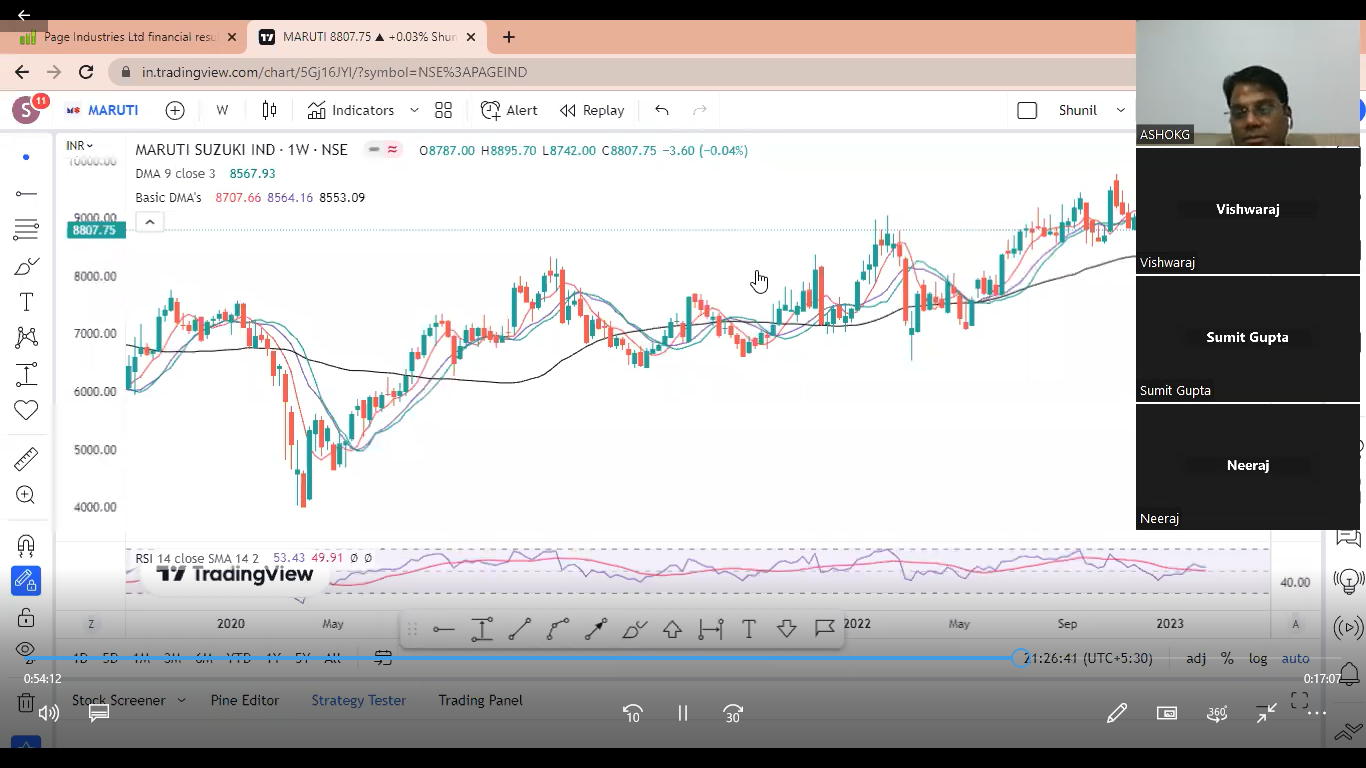Select the candlestick chart style icon
This screenshot has height=768, width=1366.
point(269,110)
